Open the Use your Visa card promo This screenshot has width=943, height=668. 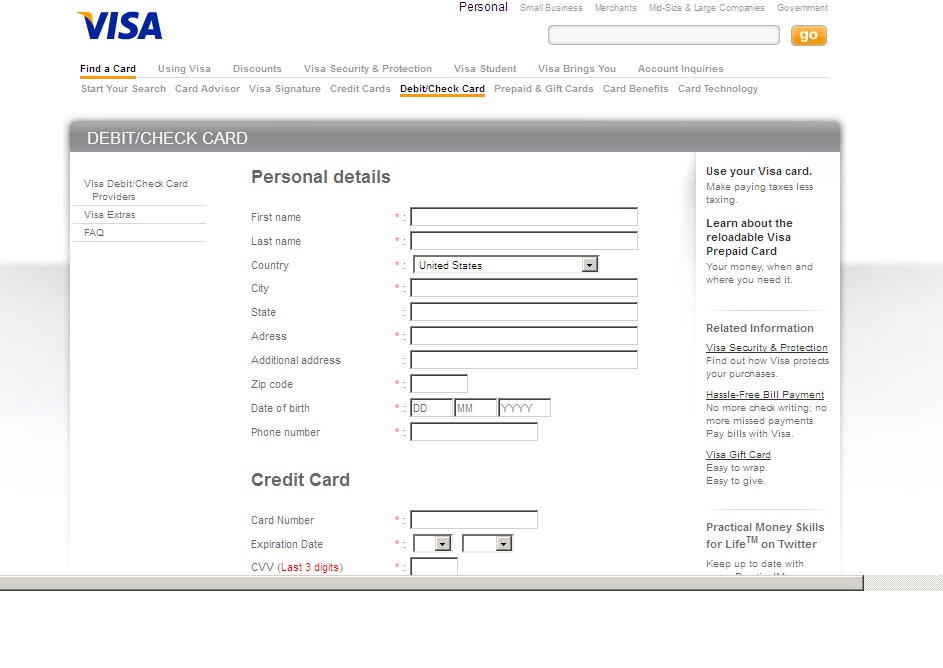pyautogui.click(x=759, y=171)
